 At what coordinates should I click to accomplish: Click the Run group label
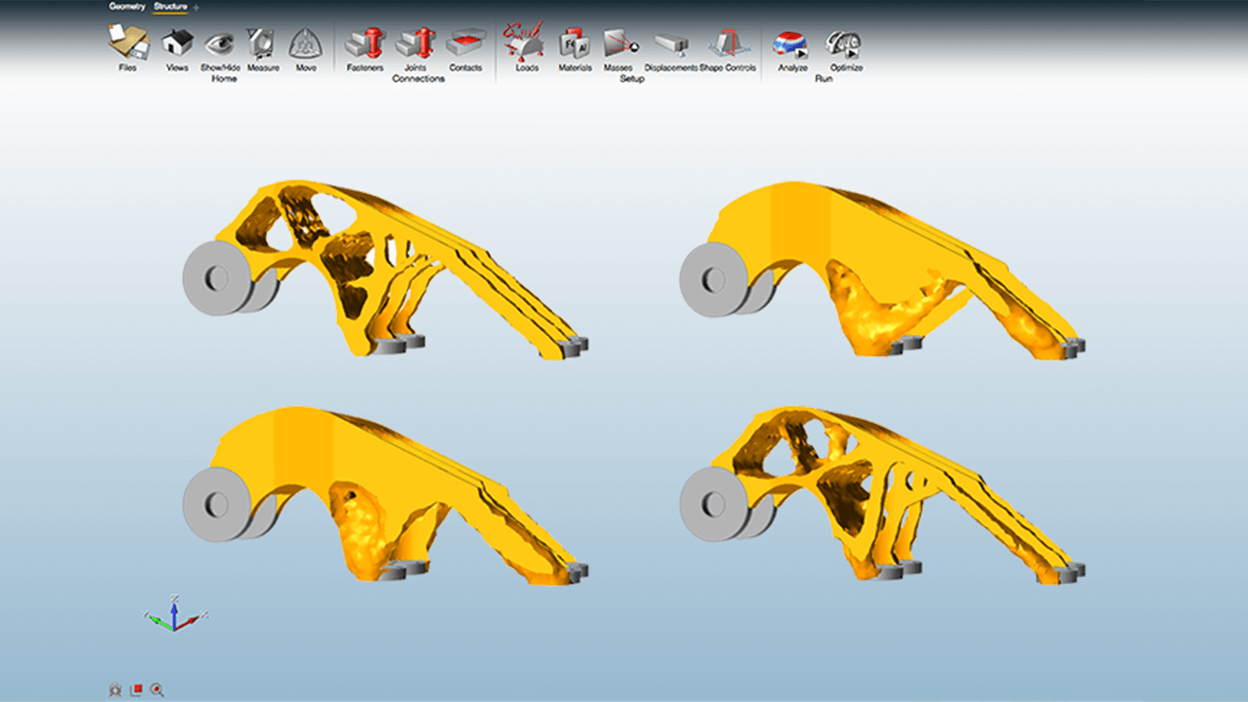click(x=823, y=78)
